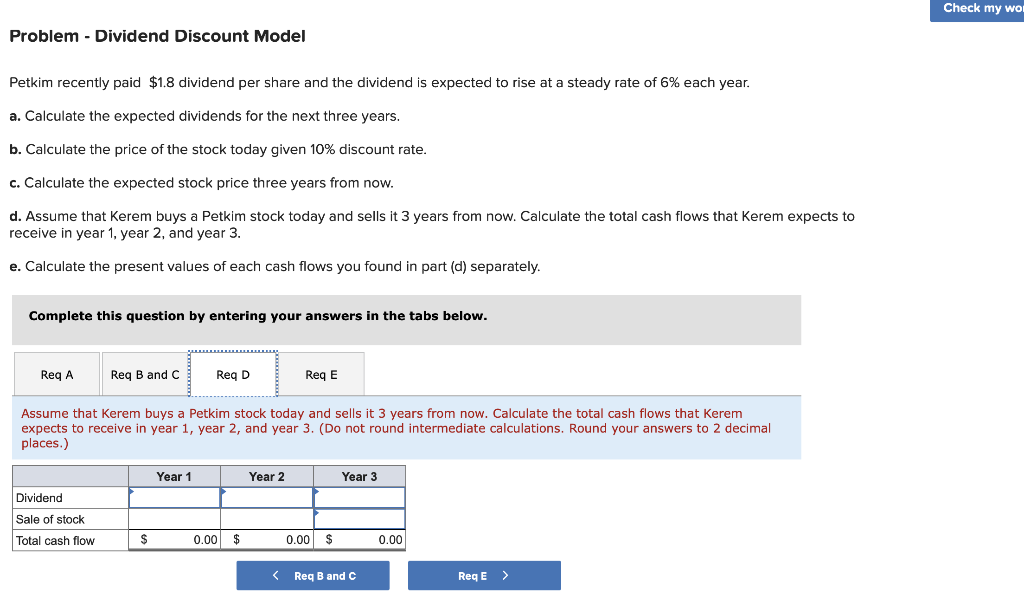Select the Req D tab
Viewport: 1024px width, 608px height.
(x=233, y=373)
